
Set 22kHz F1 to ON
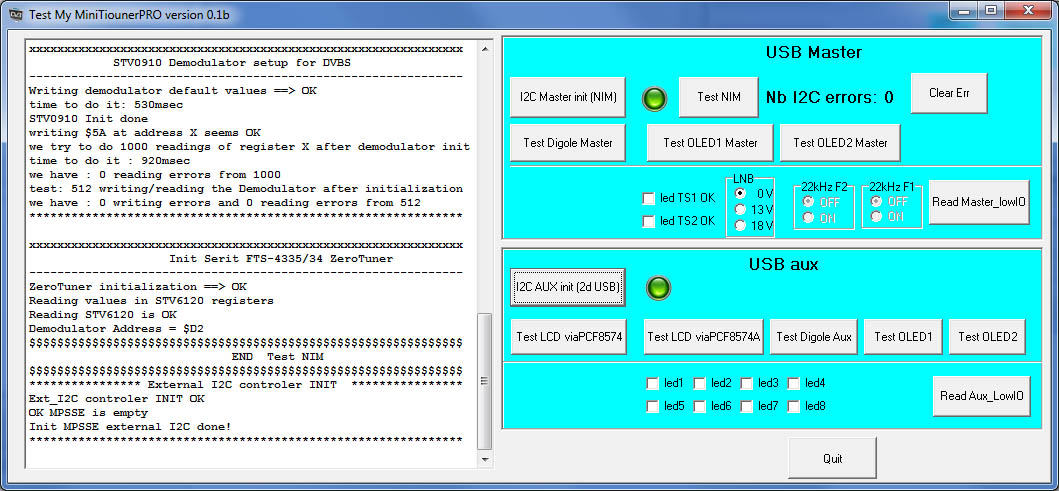[877, 216]
